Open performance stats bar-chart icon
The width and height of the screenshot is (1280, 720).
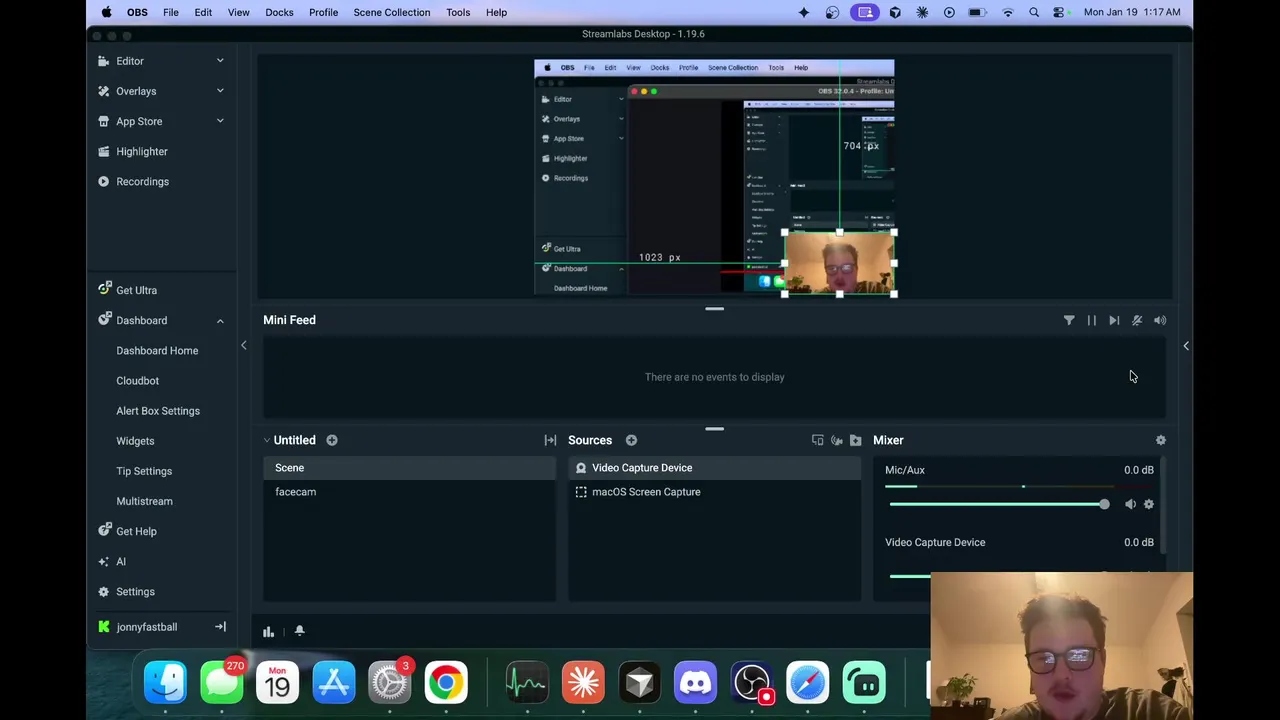[268, 631]
